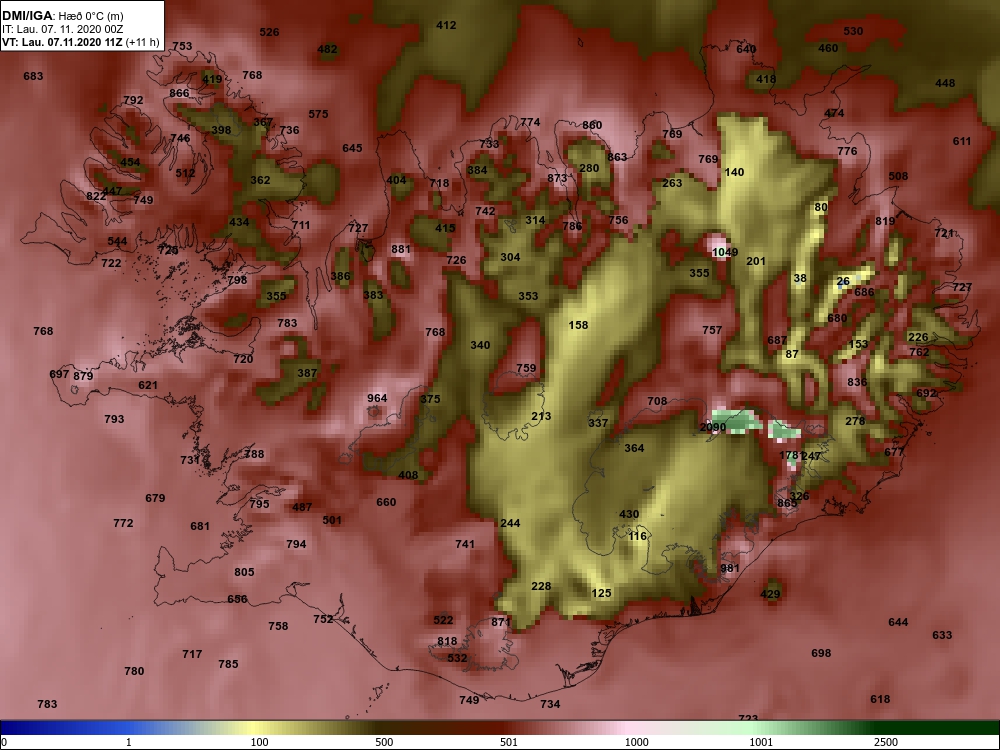Click the lowest value 26 on the map

click(843, 281)
